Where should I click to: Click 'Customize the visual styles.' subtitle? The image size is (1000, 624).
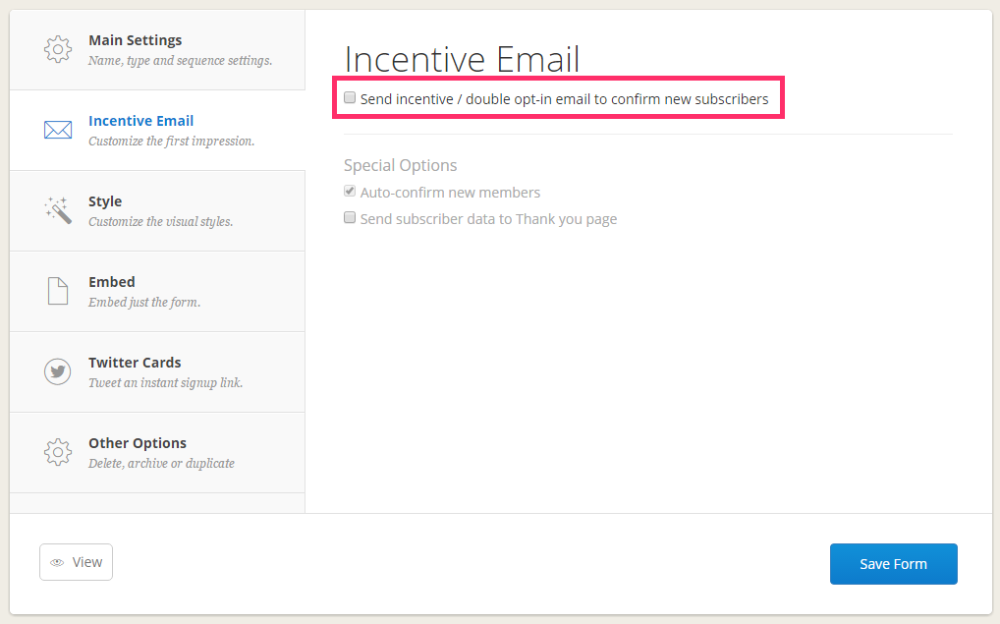pyautogui.click(x=161, y=221)
